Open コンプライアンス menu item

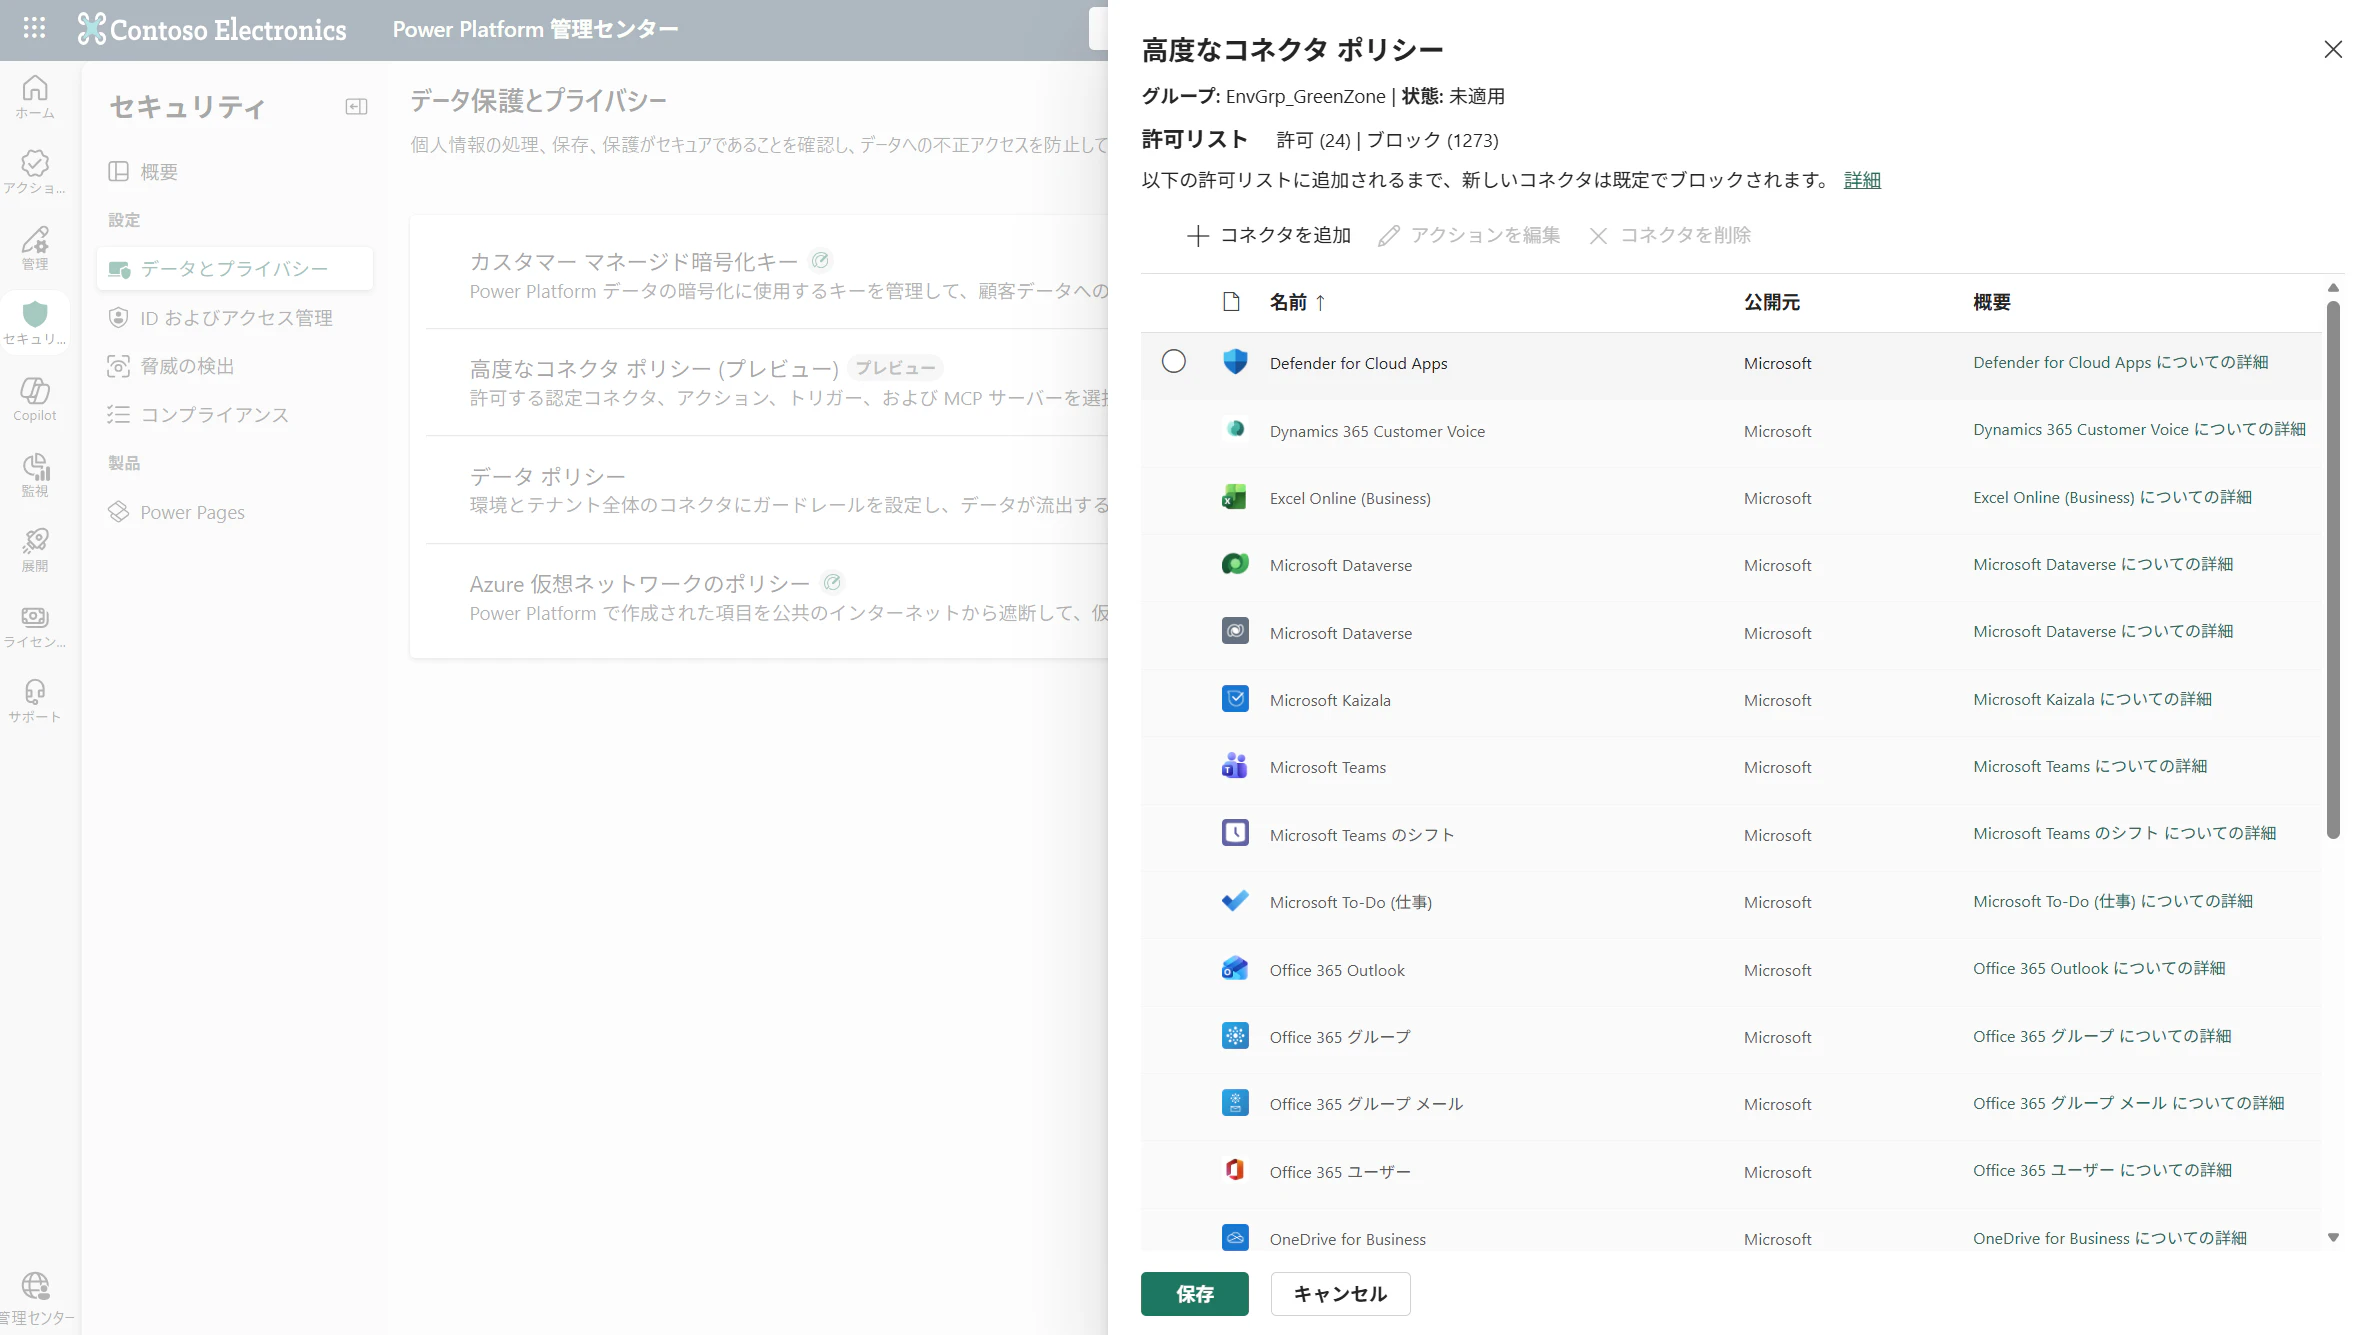click(235, 415)
